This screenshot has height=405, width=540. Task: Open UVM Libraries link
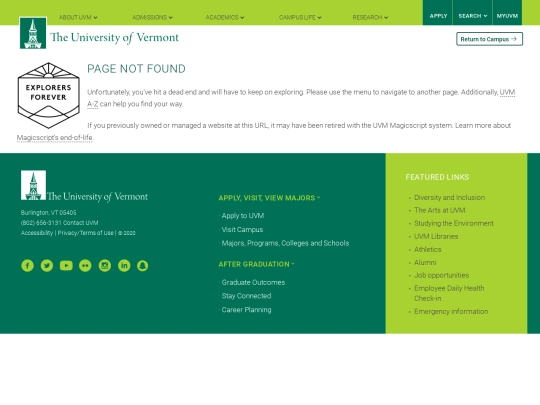(436, 236)
